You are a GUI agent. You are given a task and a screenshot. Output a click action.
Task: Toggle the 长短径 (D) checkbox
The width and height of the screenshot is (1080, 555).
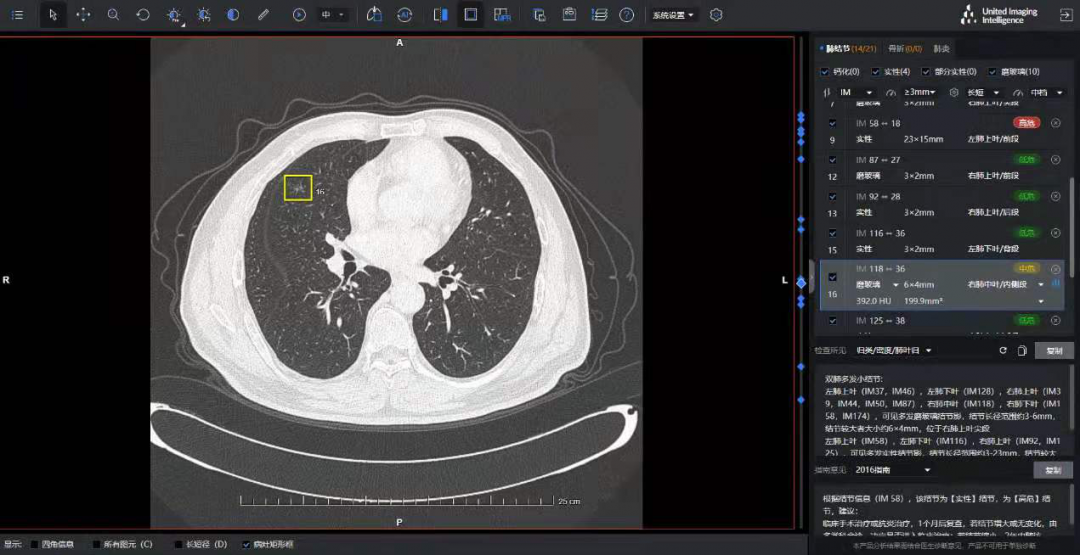[178, 545]
